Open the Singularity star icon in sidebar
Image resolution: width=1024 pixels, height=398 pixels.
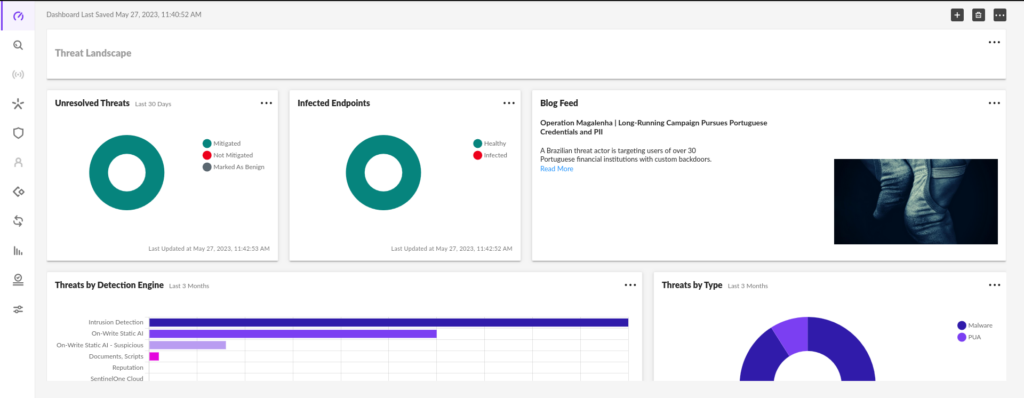[x=18, y=104]
